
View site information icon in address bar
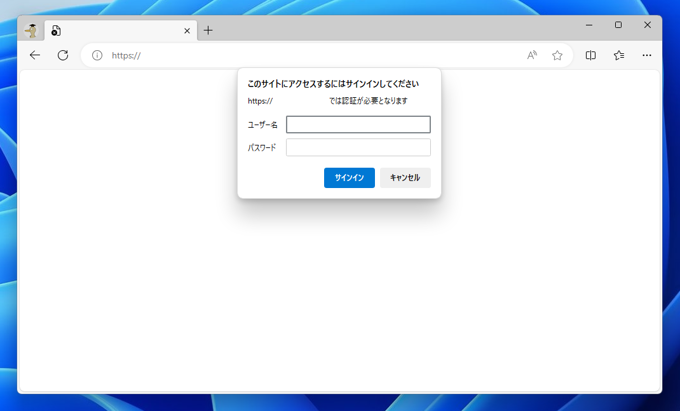[97, 55]
